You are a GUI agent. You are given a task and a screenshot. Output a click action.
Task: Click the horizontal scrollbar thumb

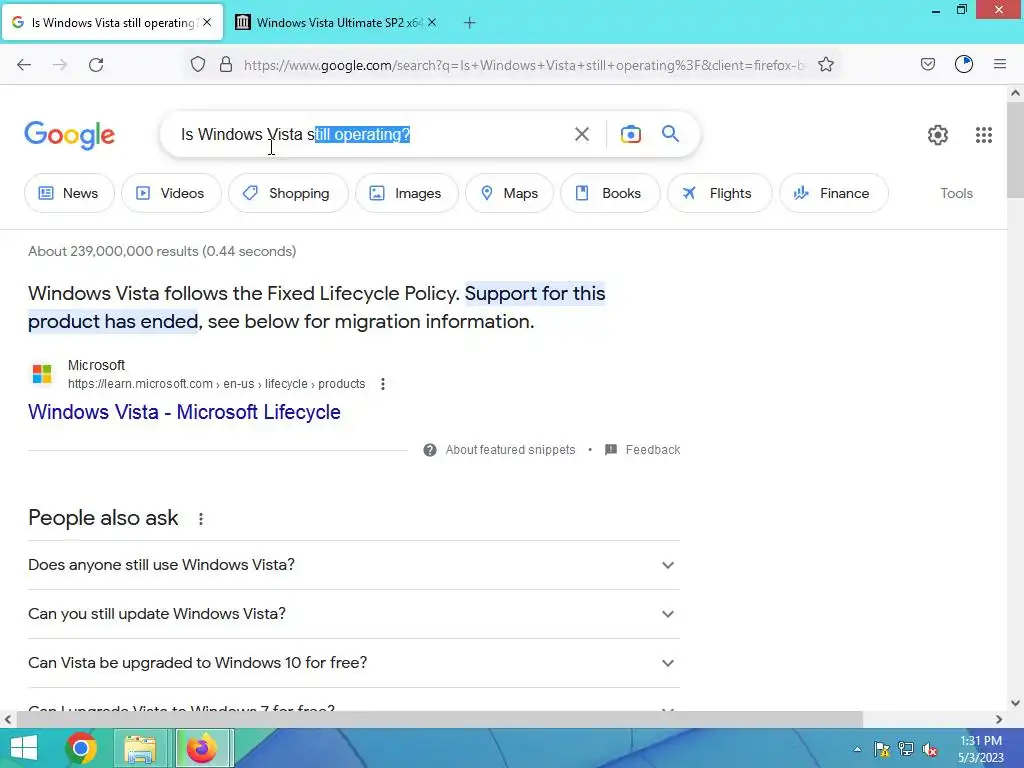(x=440, y=719)
